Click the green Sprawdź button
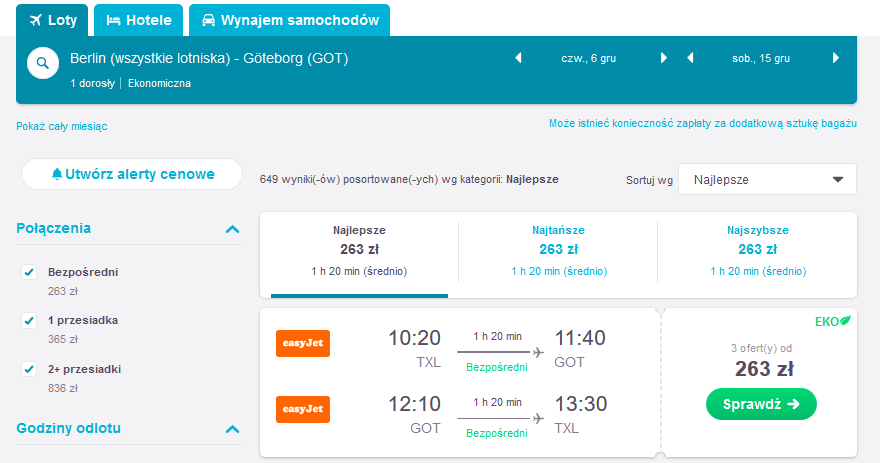Screen dimensions: 880x463 point(761,404)
